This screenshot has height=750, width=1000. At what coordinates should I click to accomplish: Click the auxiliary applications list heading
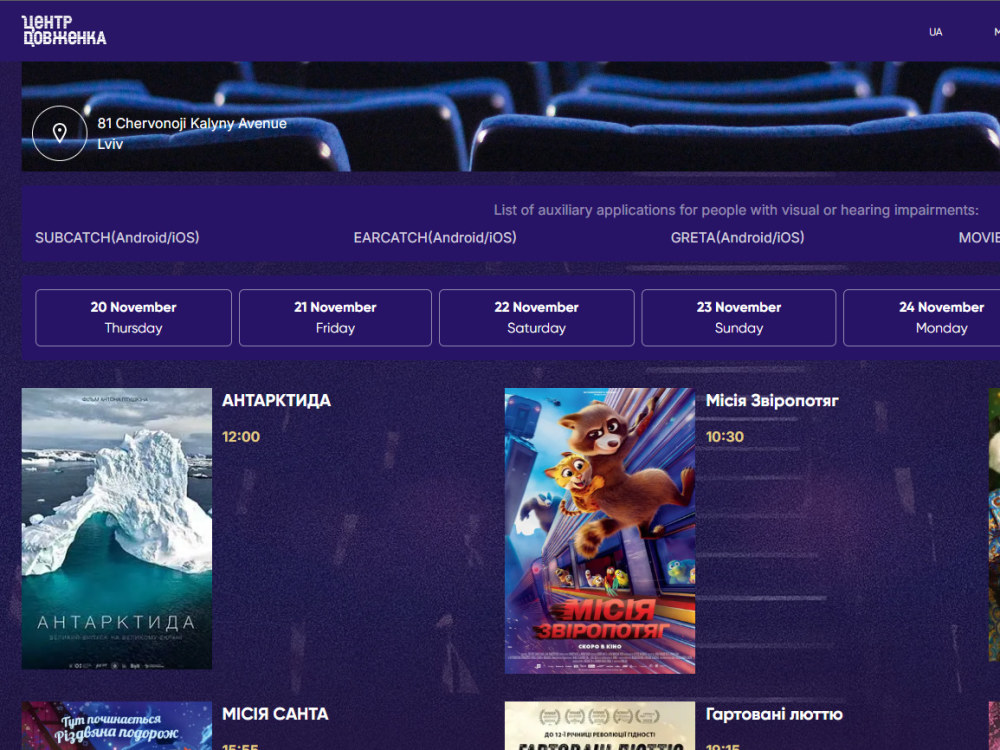click(x=735, y=210)
